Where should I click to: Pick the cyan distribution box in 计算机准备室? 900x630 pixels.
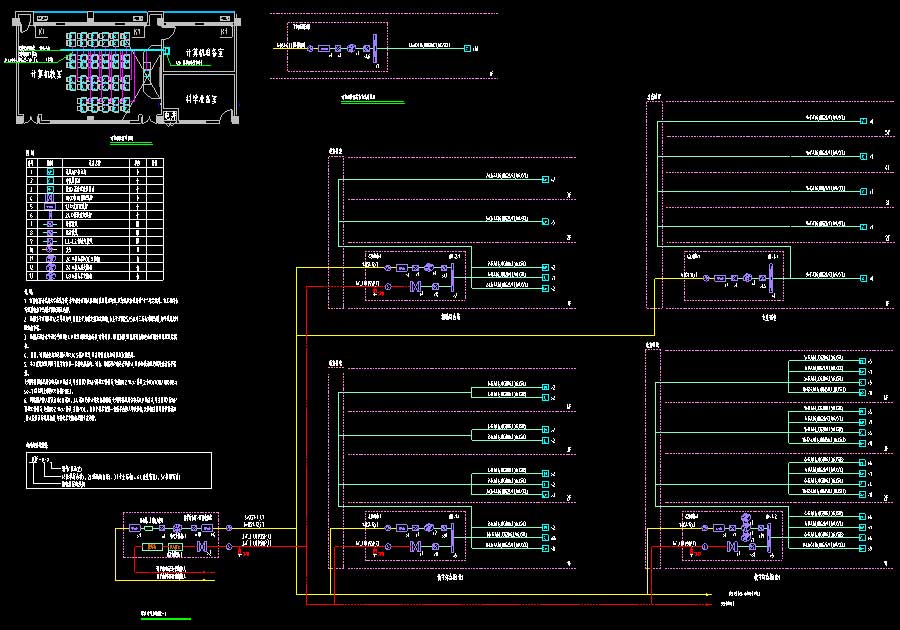pos(166,51)
